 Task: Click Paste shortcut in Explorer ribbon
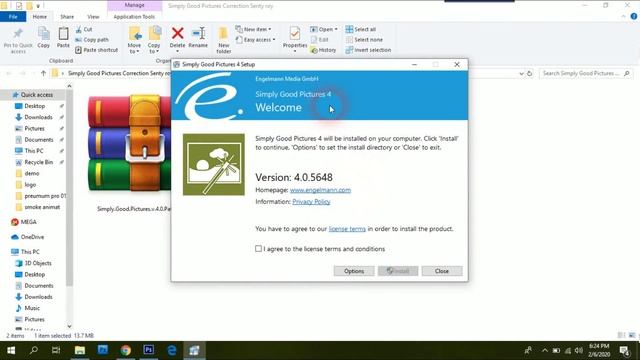click(96, 50)
